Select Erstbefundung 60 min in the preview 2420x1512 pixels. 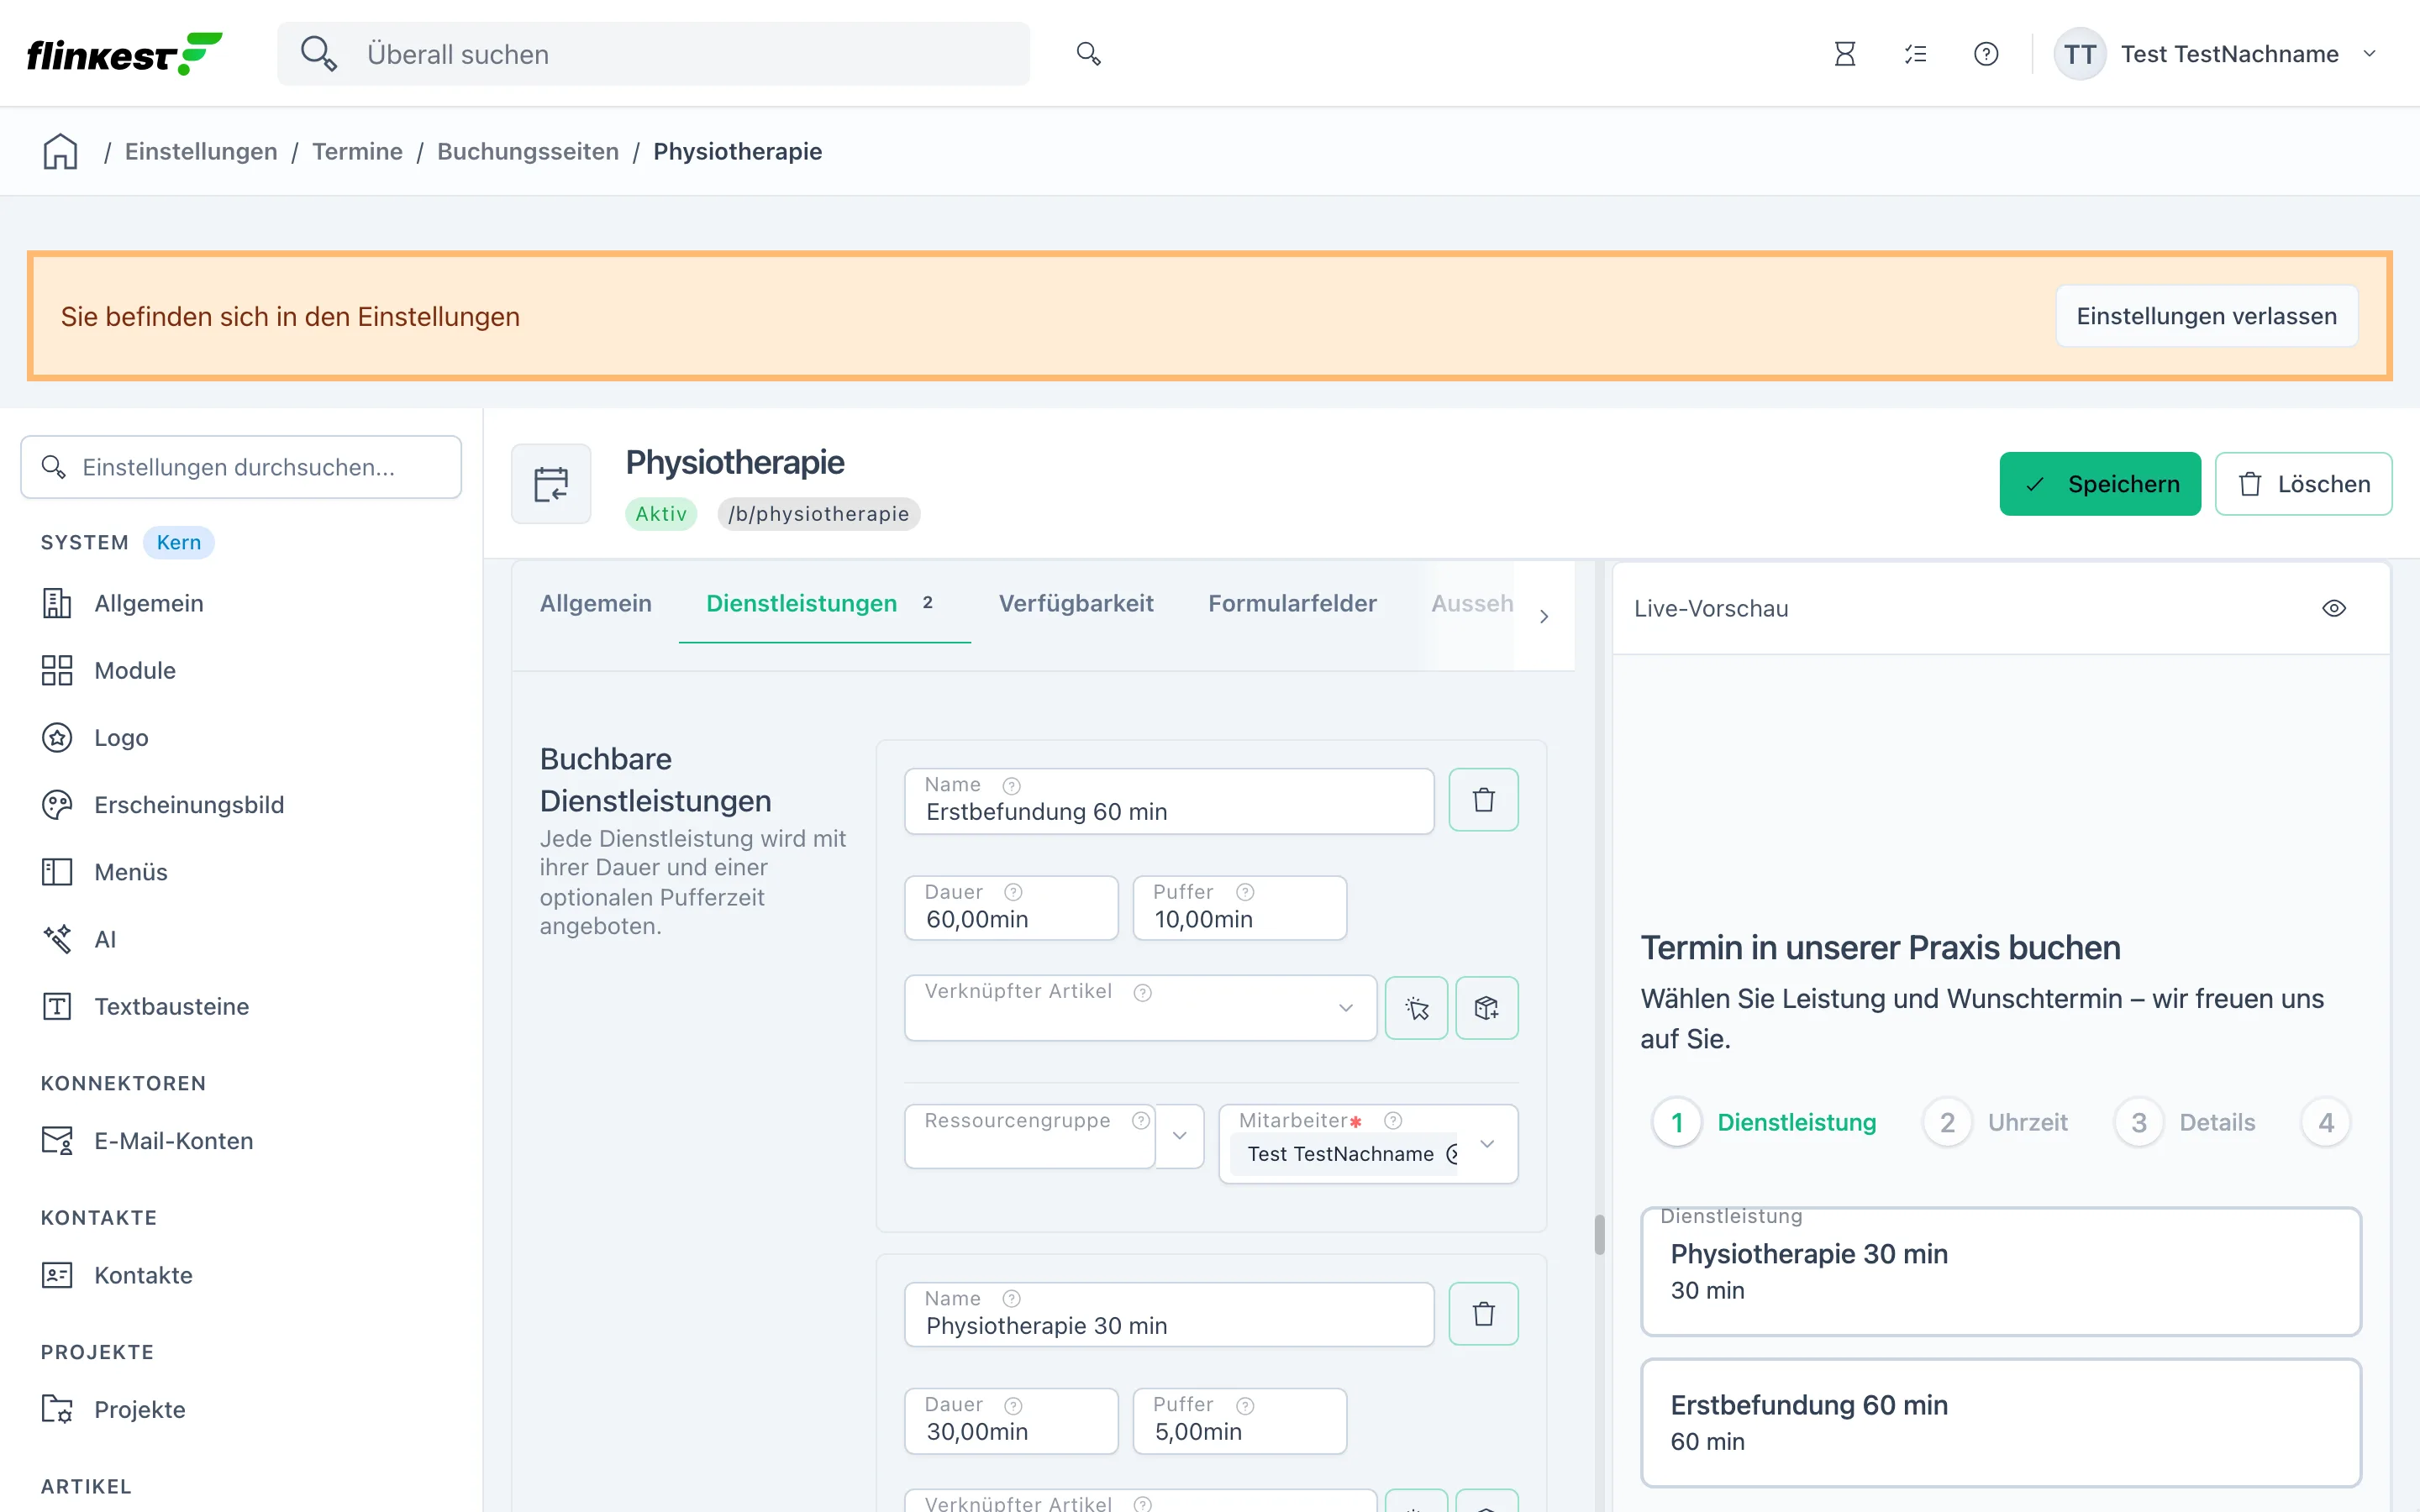tap(2001, 1422)
